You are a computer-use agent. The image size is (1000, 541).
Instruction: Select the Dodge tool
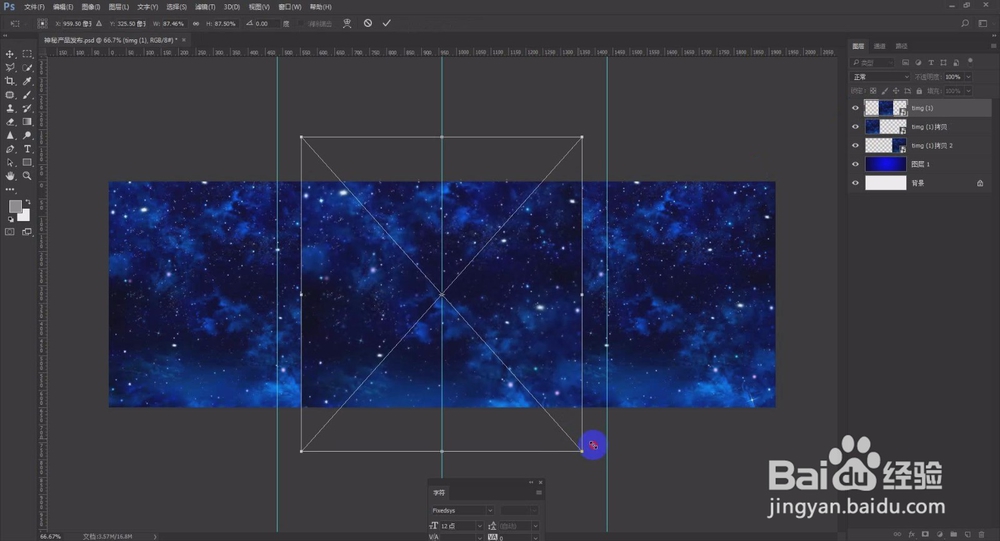tap(27, 135)
